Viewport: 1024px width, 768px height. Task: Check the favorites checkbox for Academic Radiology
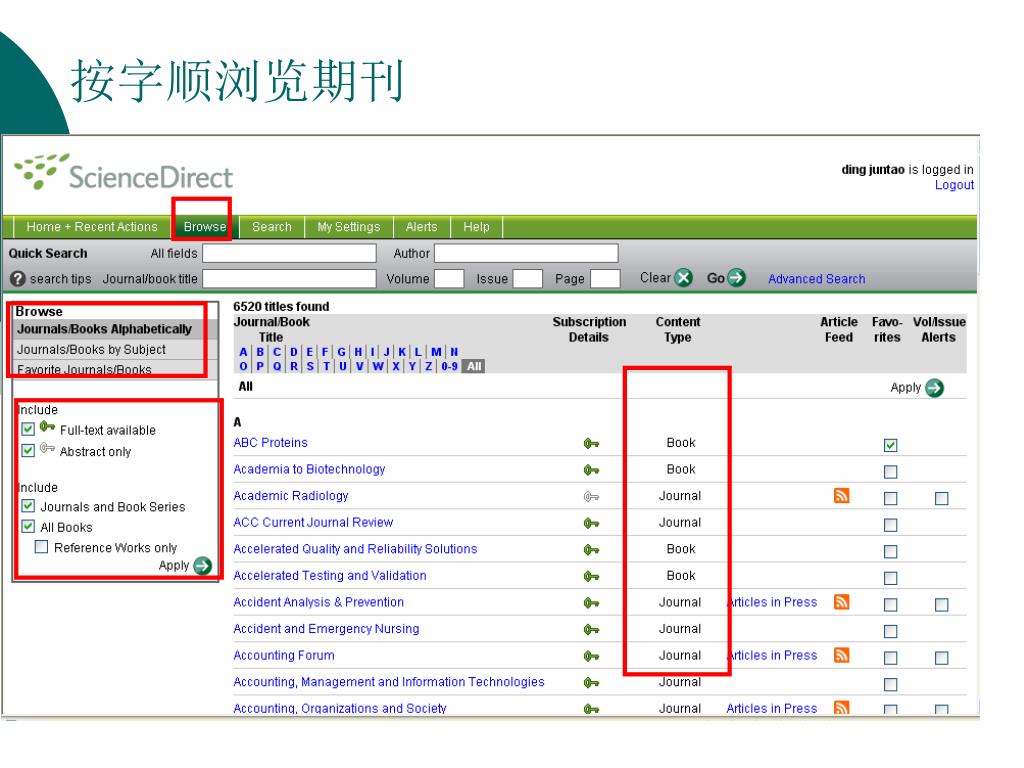[890, 498]
